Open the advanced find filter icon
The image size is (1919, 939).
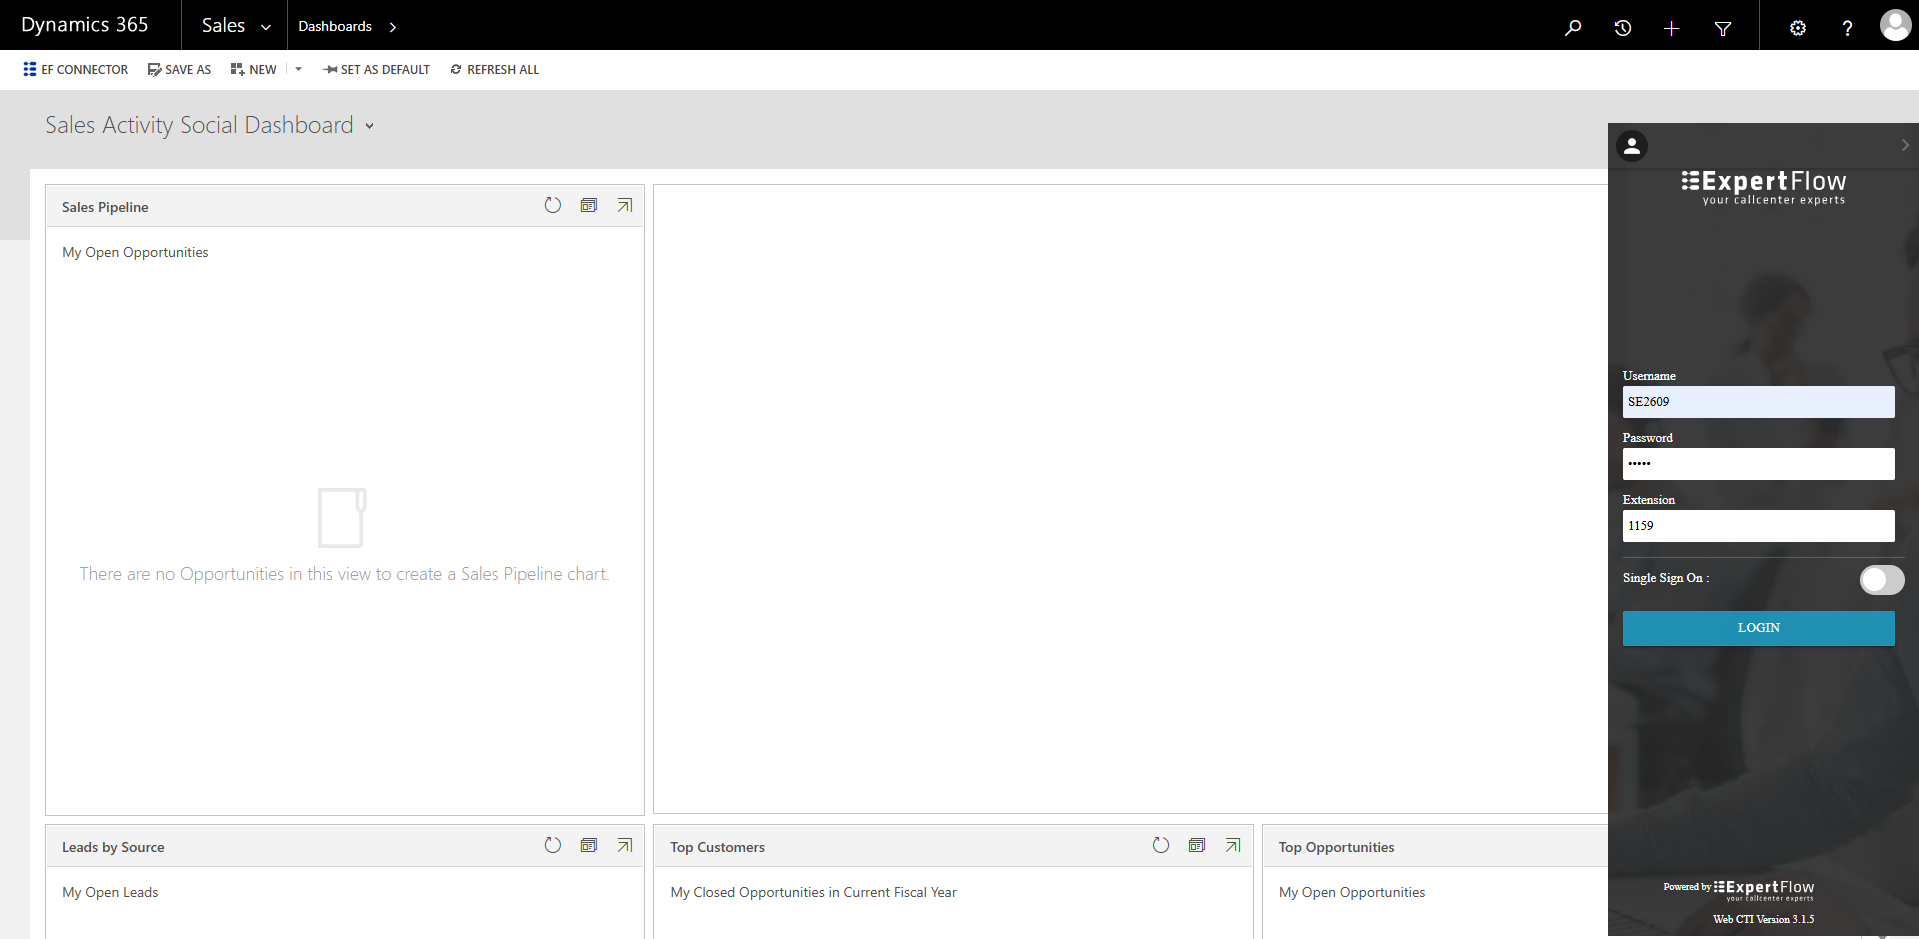(1722, 28)
